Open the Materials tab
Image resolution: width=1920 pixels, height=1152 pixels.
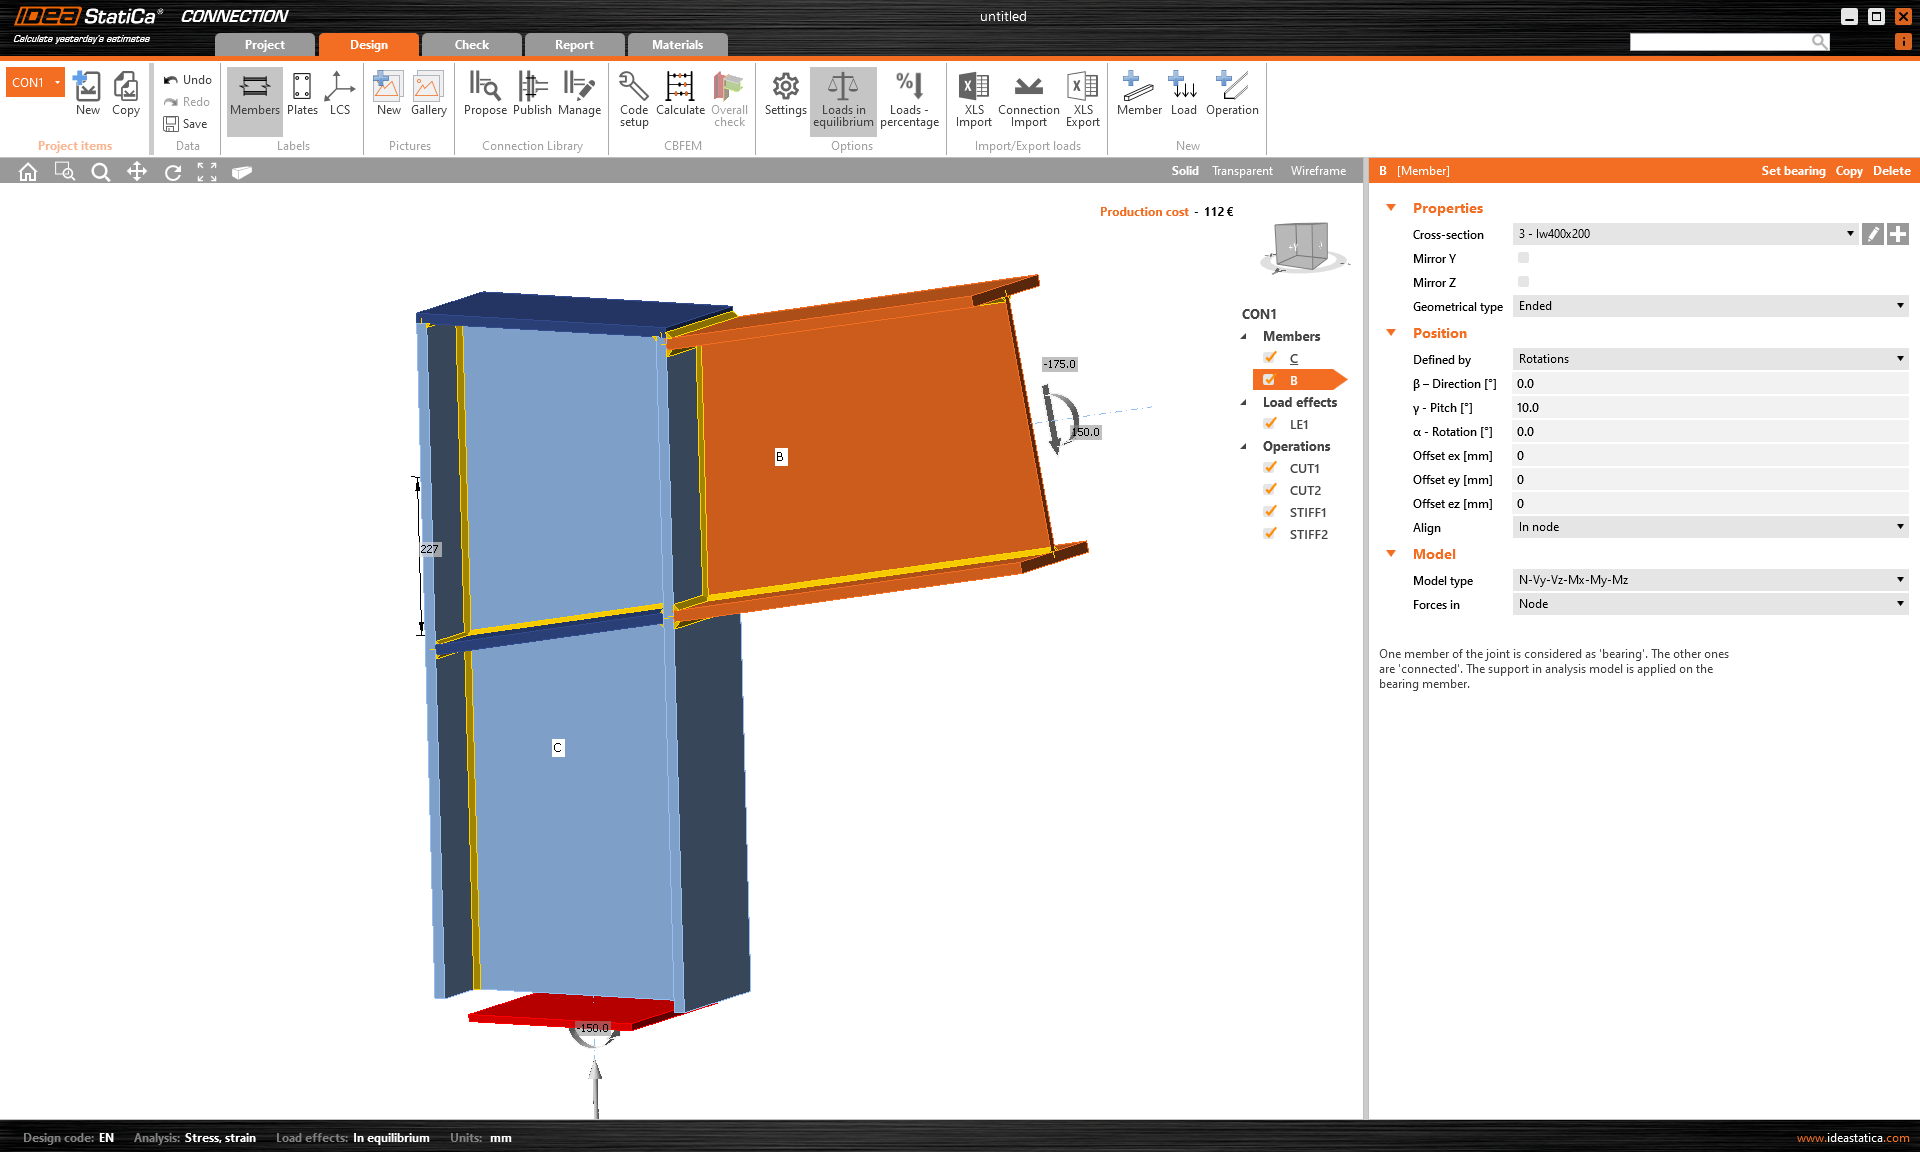click(677, 45)
